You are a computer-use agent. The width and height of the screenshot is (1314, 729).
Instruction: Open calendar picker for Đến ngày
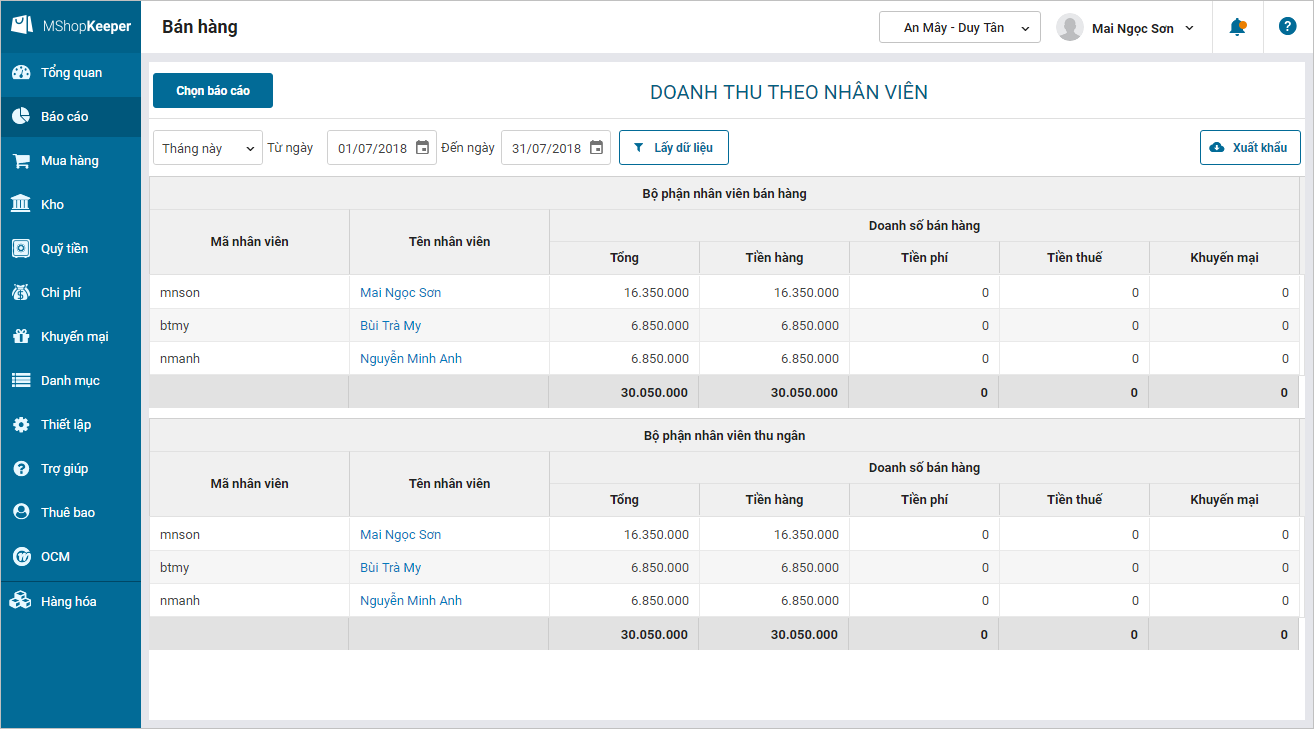point(596,148)
